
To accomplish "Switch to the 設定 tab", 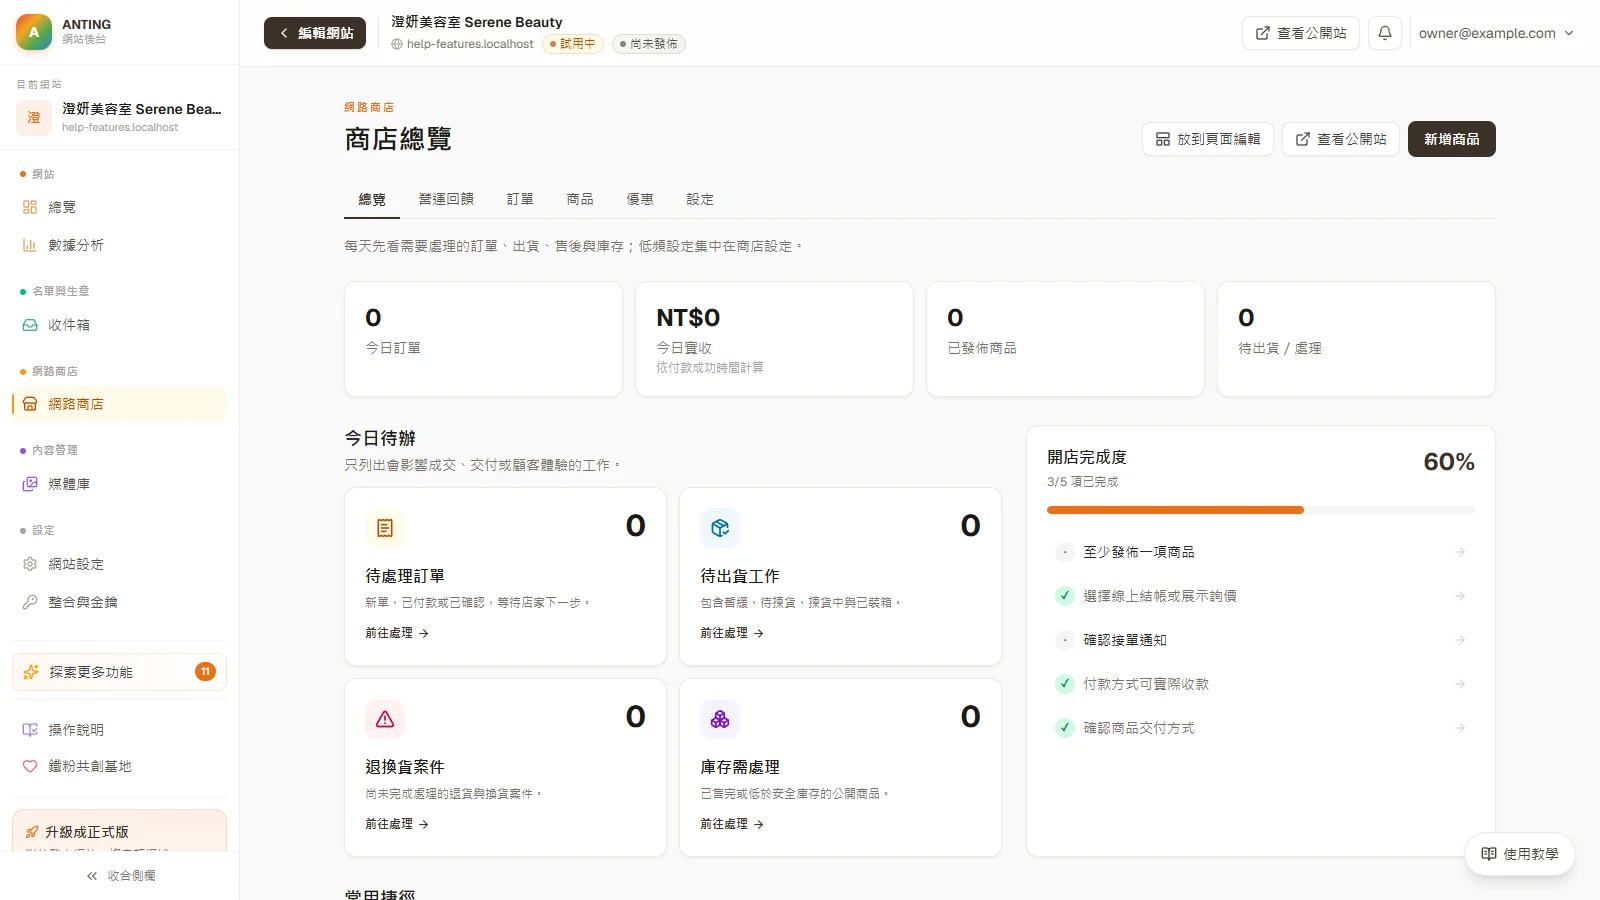I will click(x=700, y=199).
